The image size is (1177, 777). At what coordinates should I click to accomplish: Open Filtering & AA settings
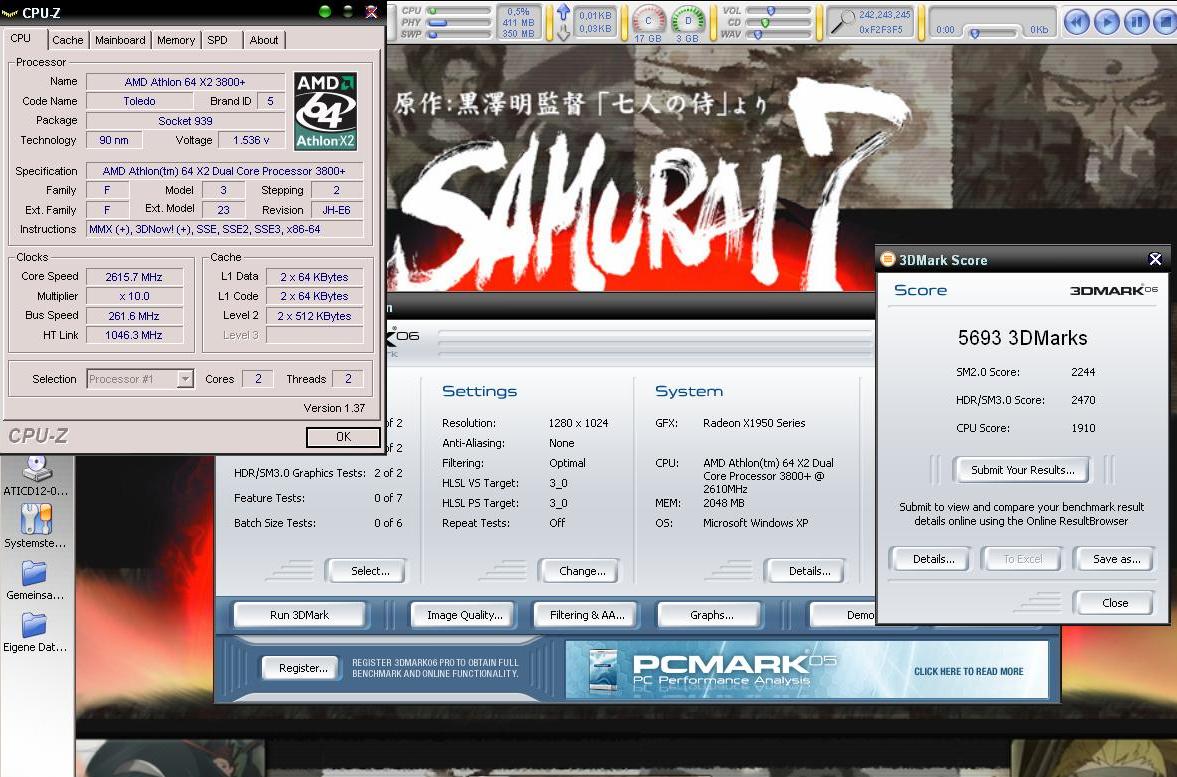coord(587,615)
